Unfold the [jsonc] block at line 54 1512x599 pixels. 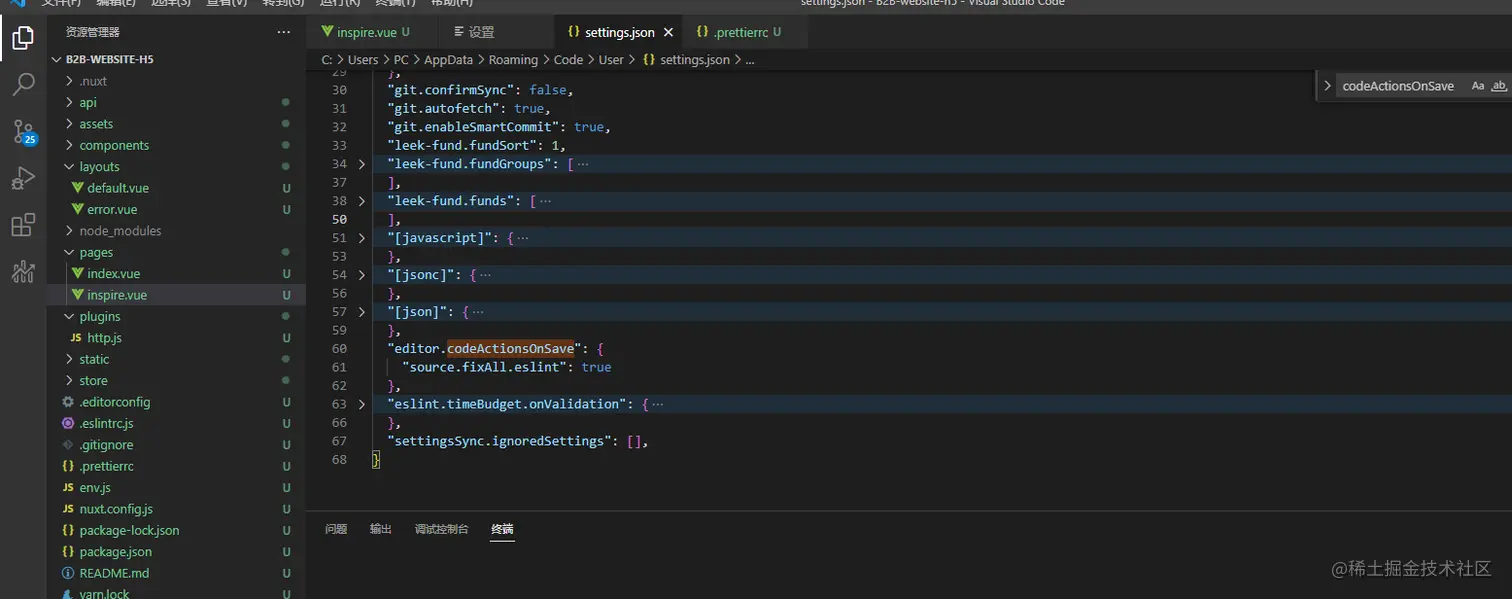[362, 275]
